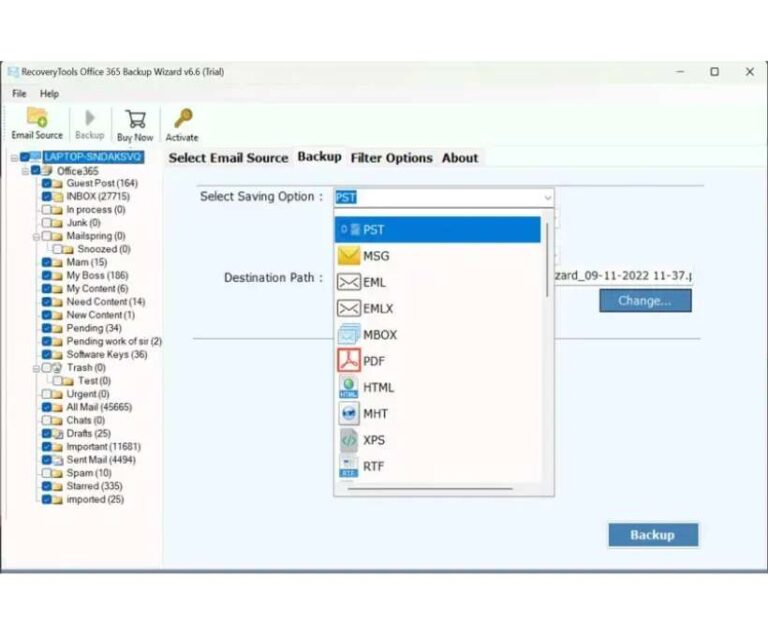Image resolution: width=768 pixels, height=637 pixels.
Task: Open the Select Saving Option dropdown arrow
Action: pos(547,198)
